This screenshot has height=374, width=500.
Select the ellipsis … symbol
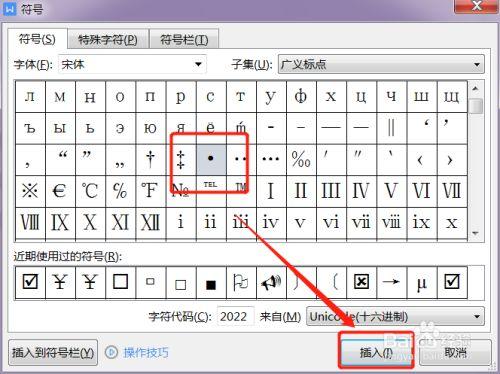click(271, 159)
